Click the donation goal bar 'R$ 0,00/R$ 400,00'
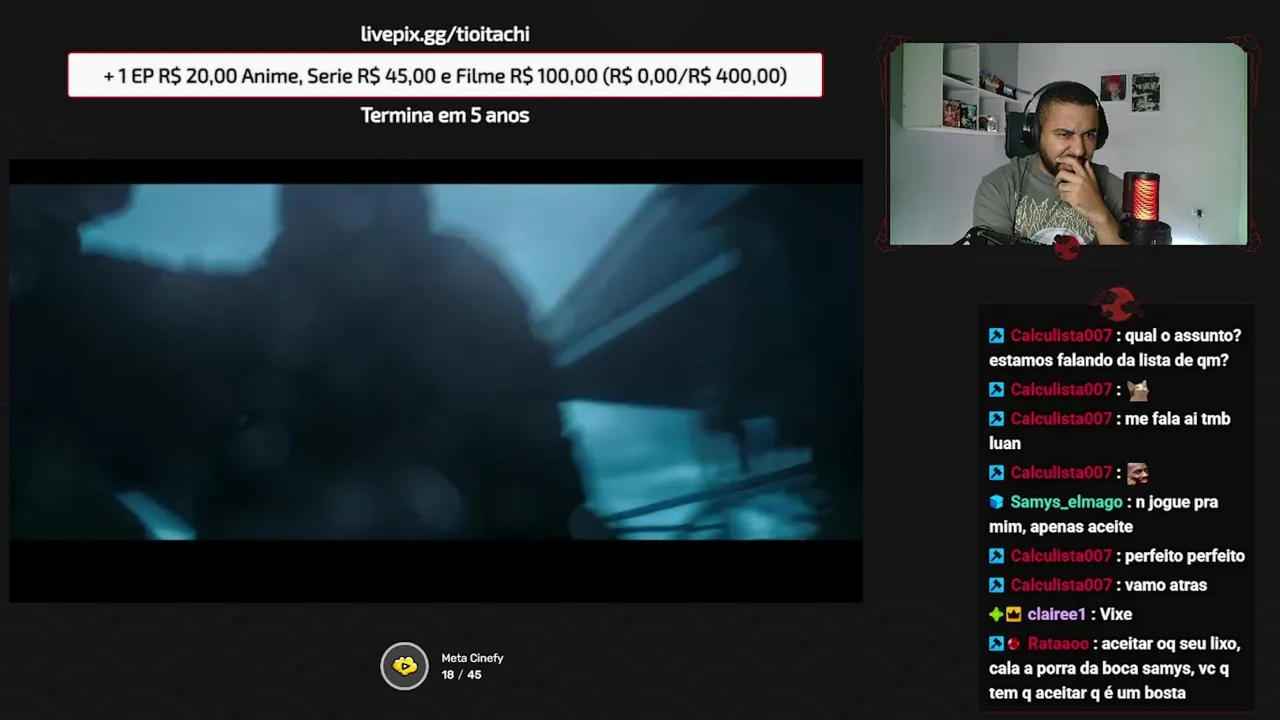 (445, 76)
